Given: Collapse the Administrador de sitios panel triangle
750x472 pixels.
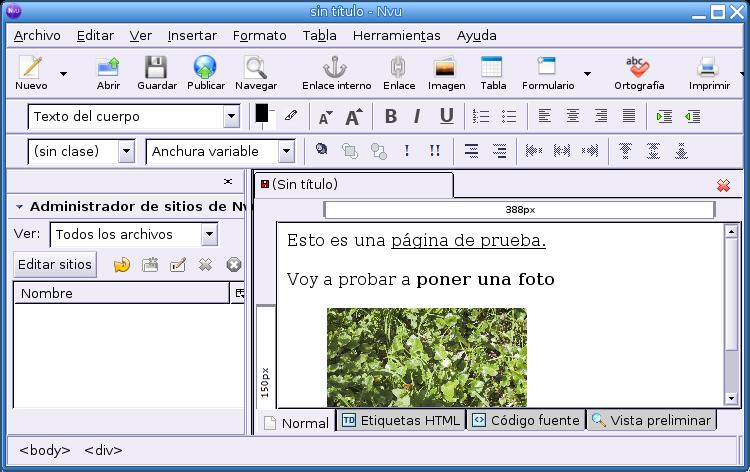Looking at the screenshot, I should click(x=19, y=207).
